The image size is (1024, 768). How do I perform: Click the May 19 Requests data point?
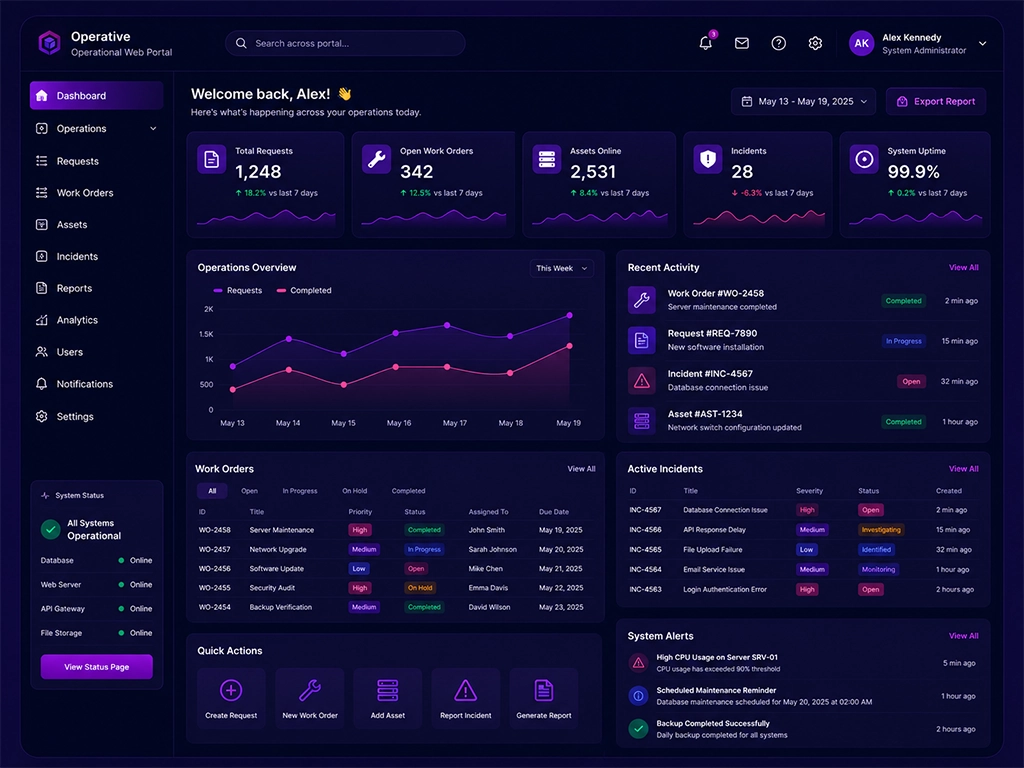tap(569, 315)
